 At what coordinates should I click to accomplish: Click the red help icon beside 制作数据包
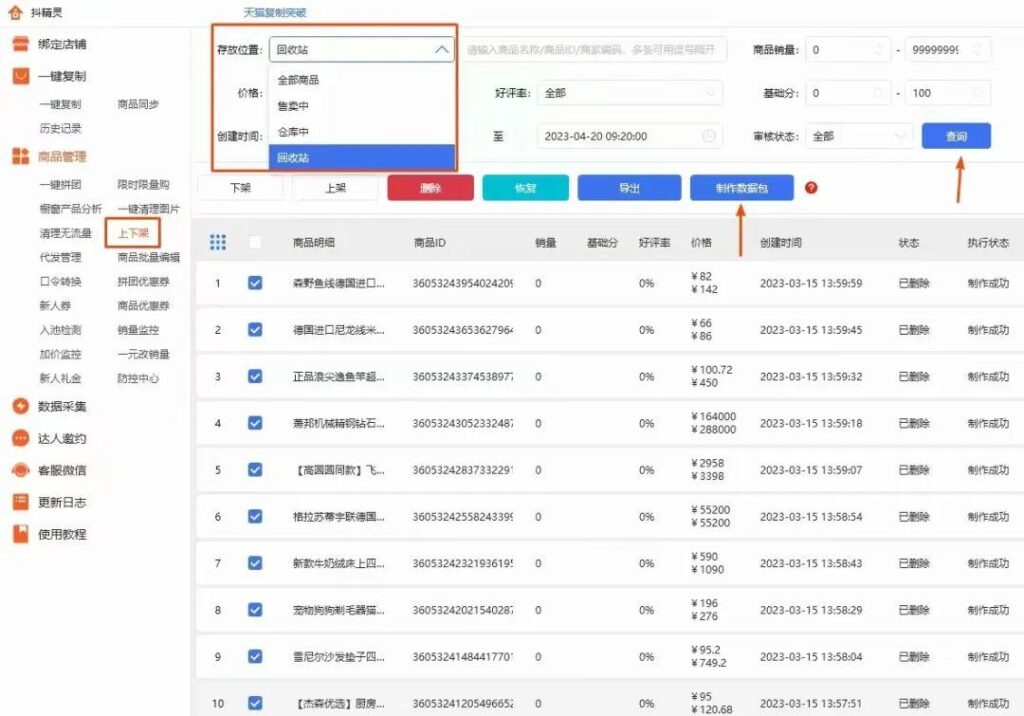click(x=808, y=188)
